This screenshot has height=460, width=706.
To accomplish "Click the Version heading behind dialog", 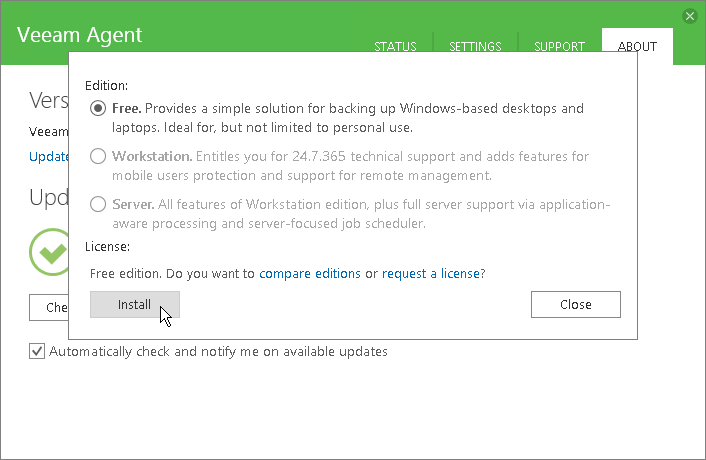I will pos(48,100).
